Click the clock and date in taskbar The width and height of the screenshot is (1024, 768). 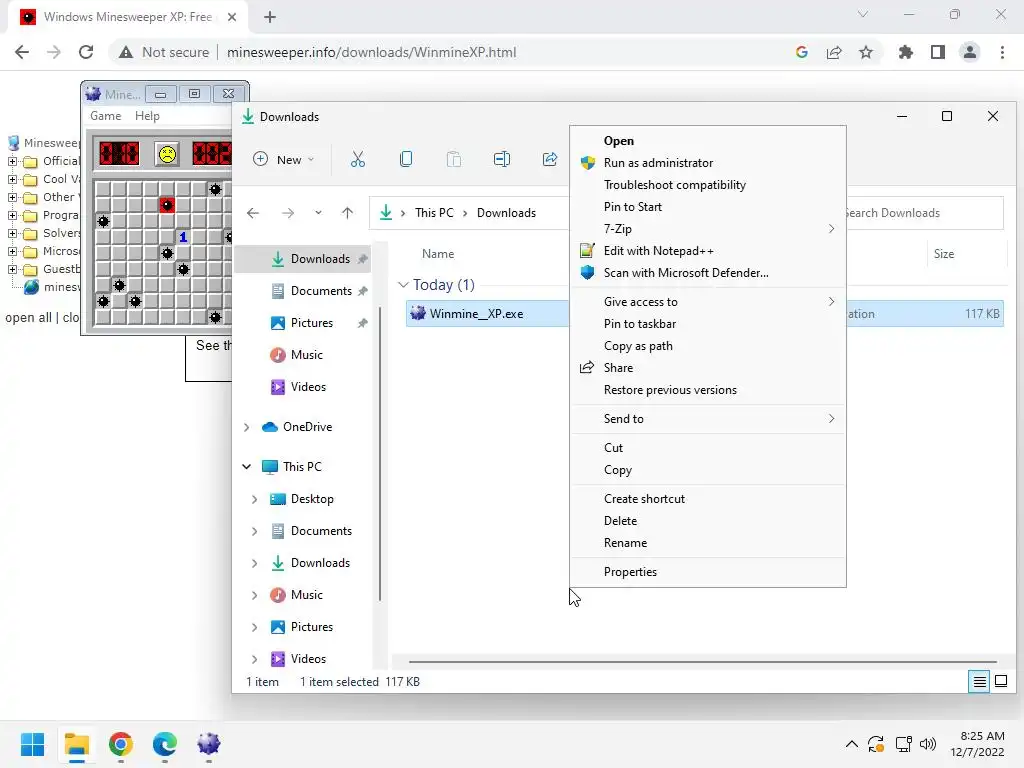point(976,744)
